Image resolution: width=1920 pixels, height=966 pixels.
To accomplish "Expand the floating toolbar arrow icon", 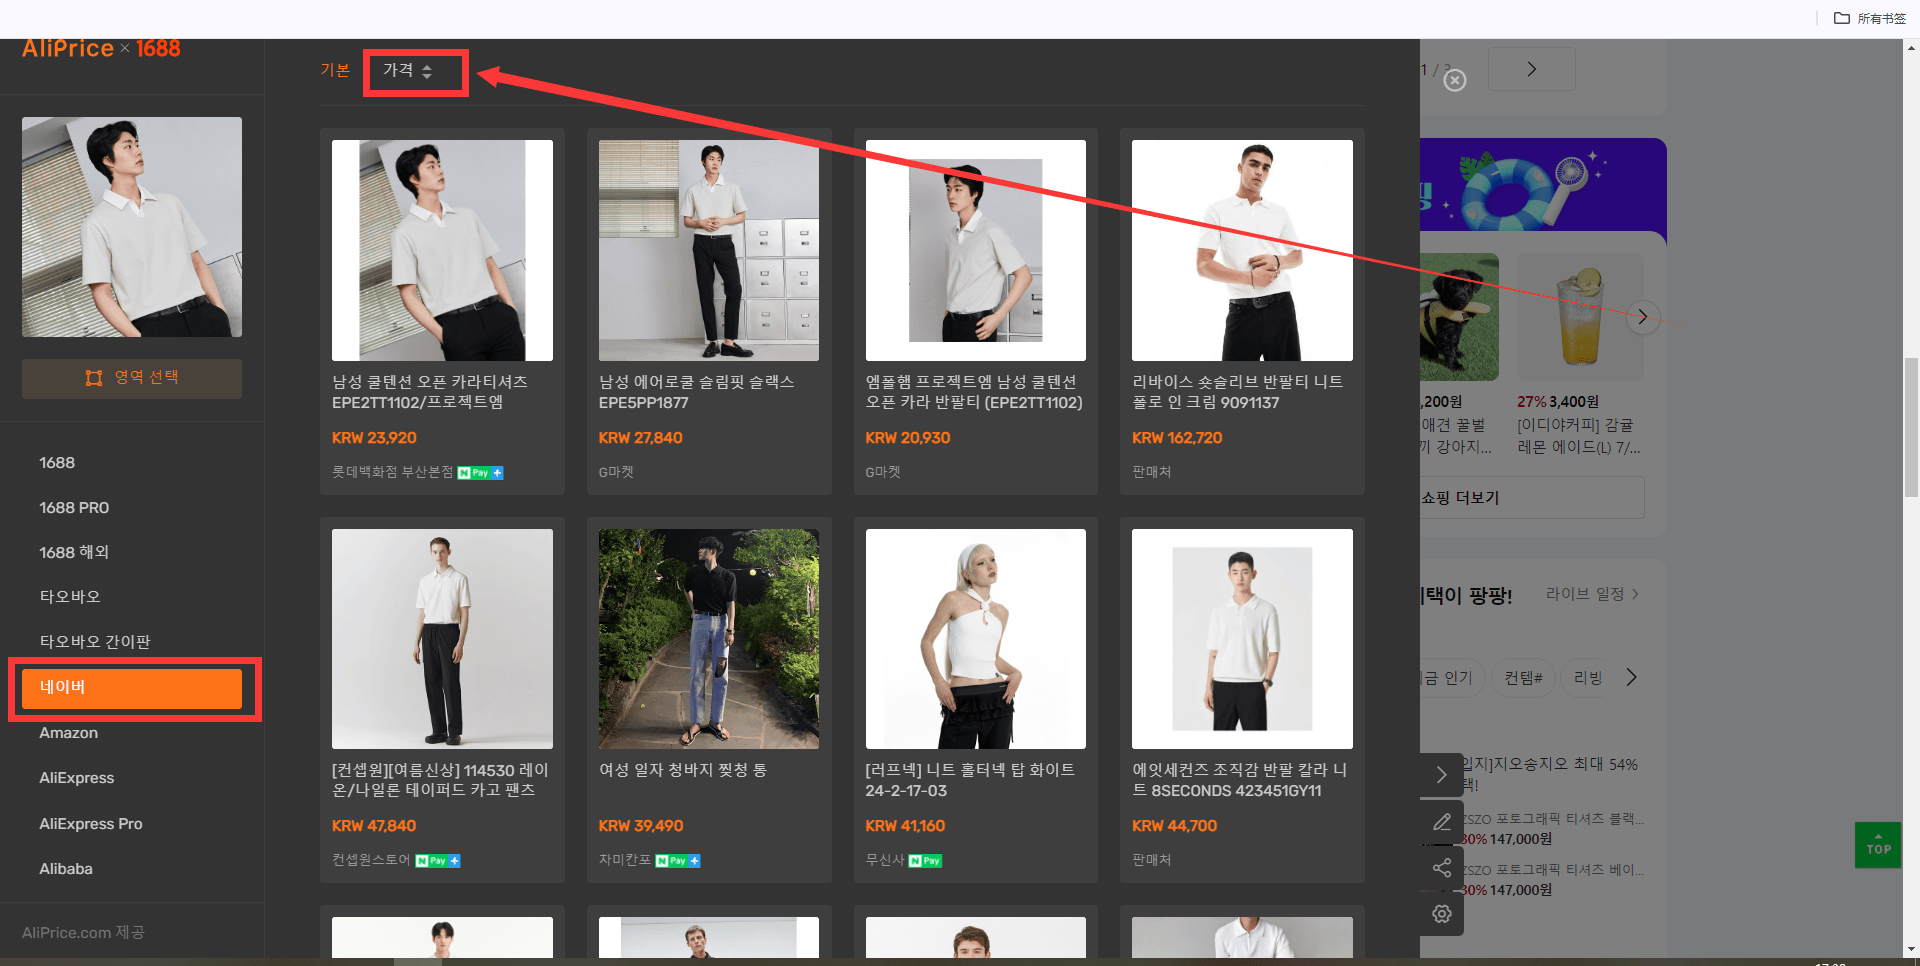I will pyautogui.click(x=1442, y=775).
